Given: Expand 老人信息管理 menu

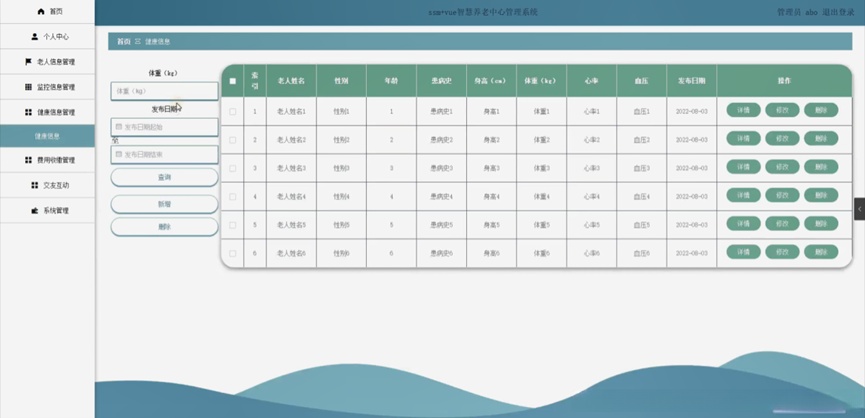Looking at the screenshot, I should 47,62.
